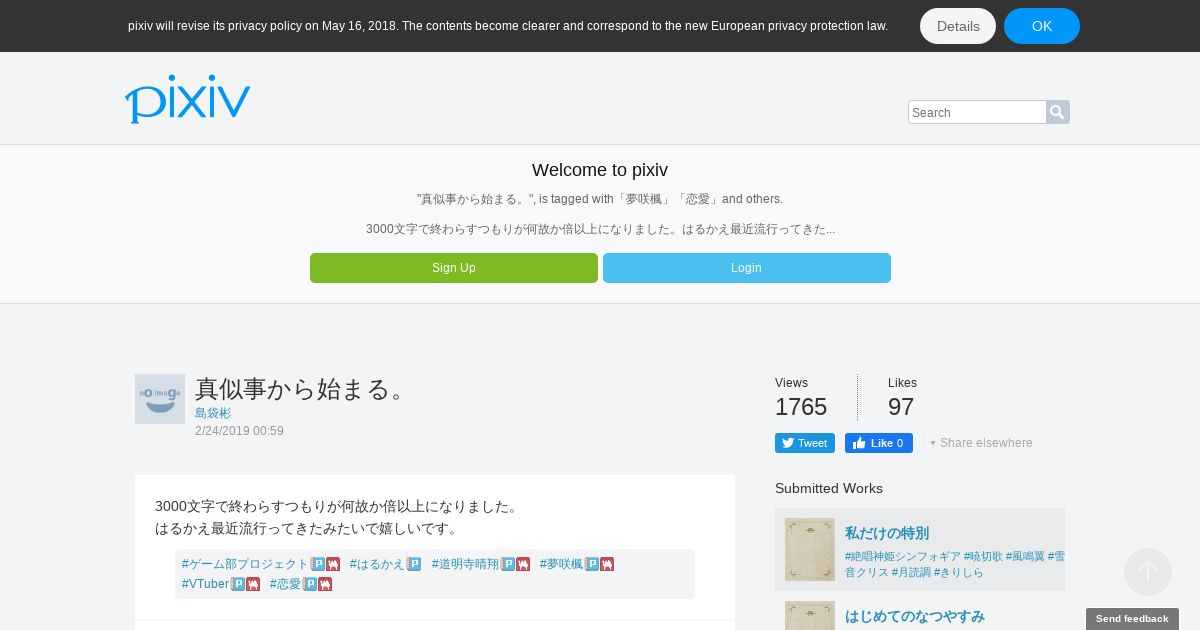The width and height of the screenshot is (1200, 630).
Task: Tweet this work on Twitter
Action: [805, 443]
